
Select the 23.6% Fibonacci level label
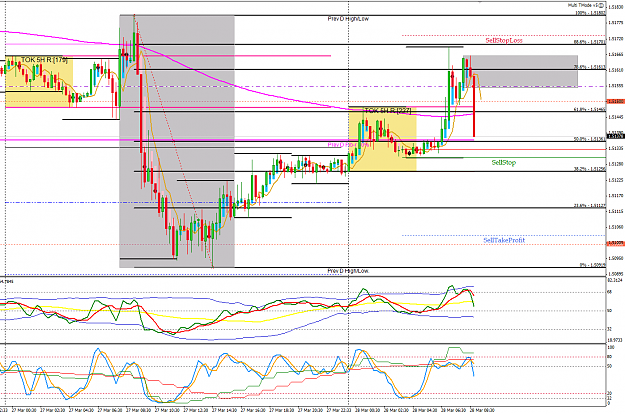590,206
